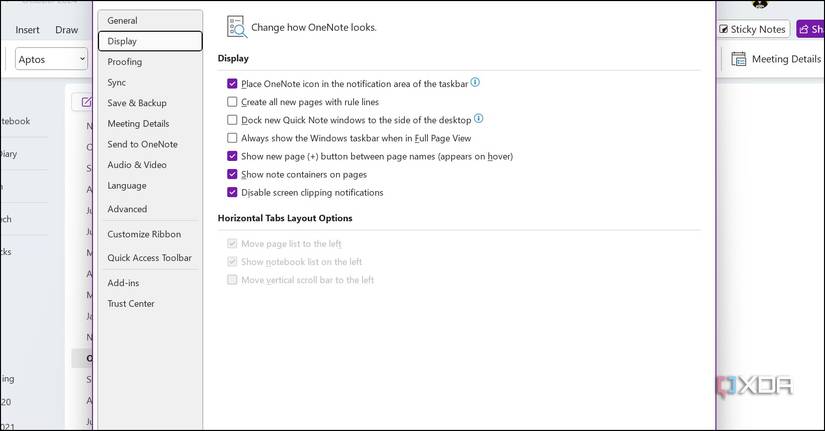Open Add-ins category
The width and height of the screenshot is (825, 431).
(150, 283)
